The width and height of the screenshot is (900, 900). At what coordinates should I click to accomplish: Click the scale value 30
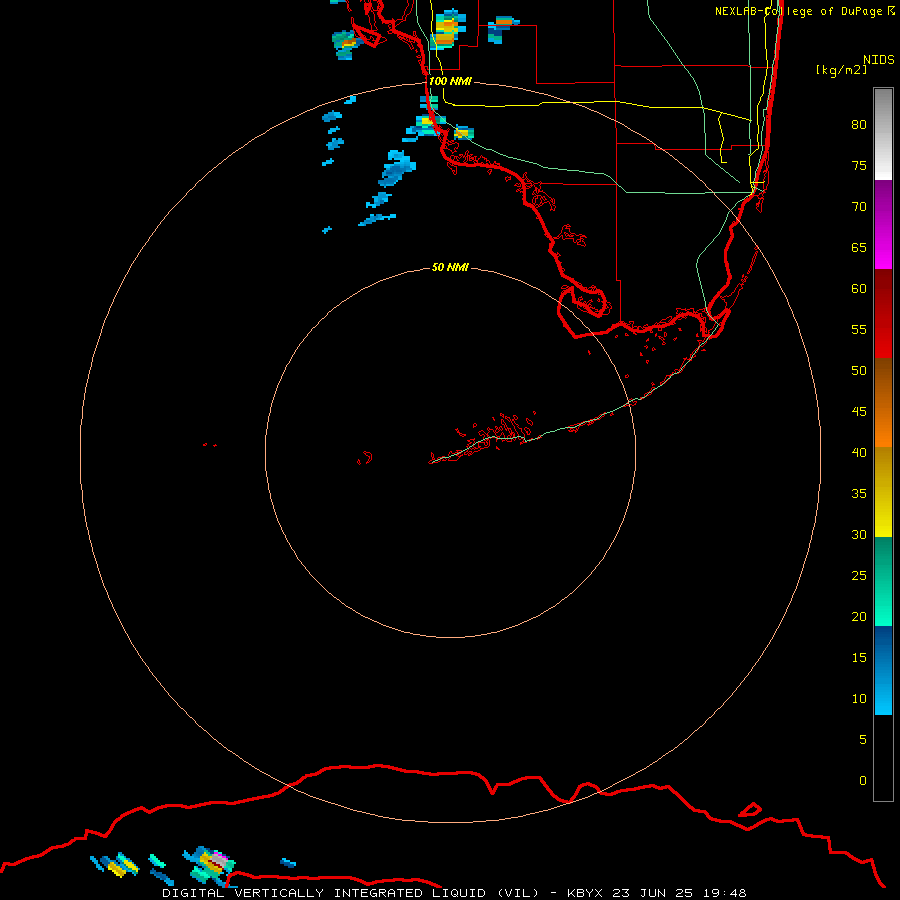coord(859,534)
